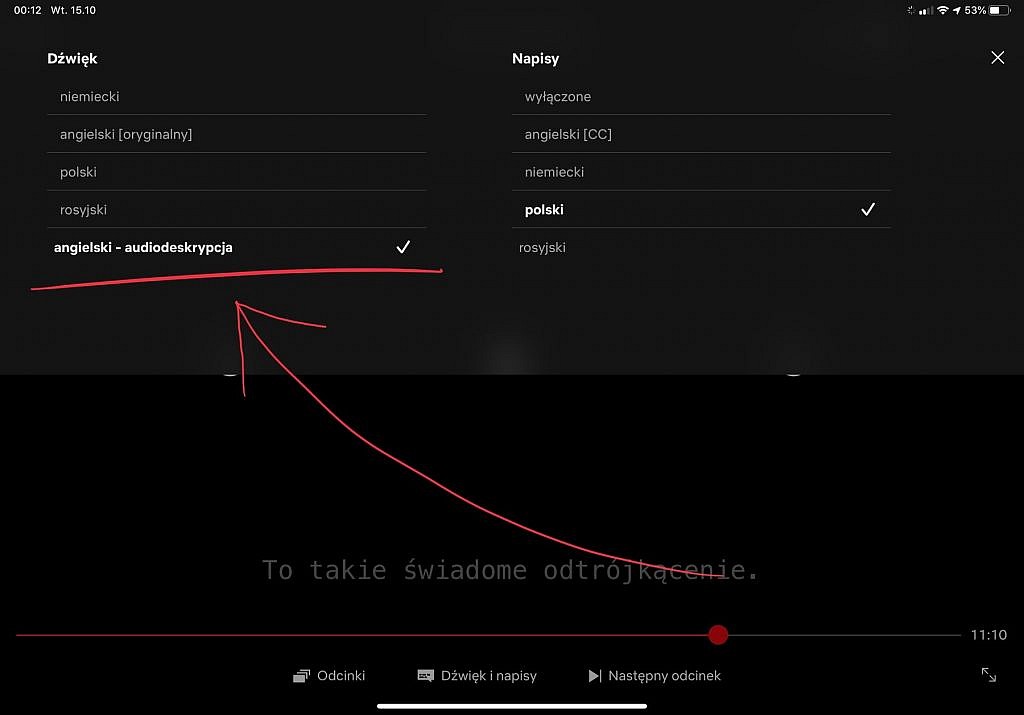Tap the battery indicator in status bar
This screenshot has height=715, width=1024.
[1000, 10]
